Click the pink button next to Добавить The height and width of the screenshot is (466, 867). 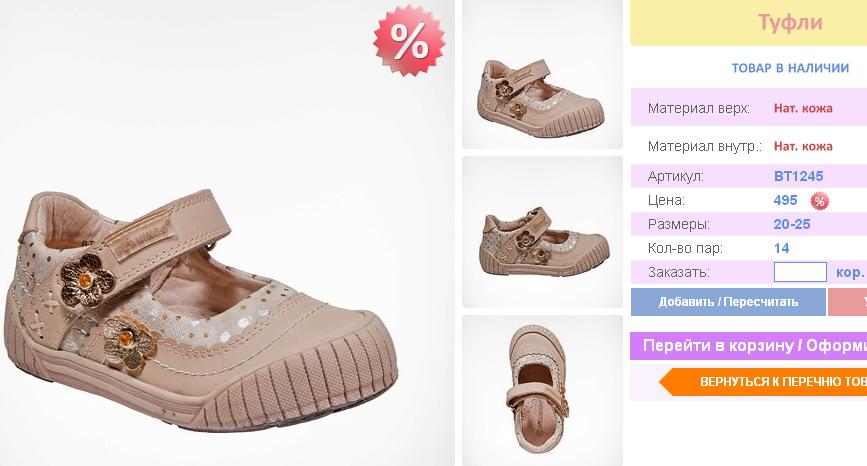click(847, 302)
